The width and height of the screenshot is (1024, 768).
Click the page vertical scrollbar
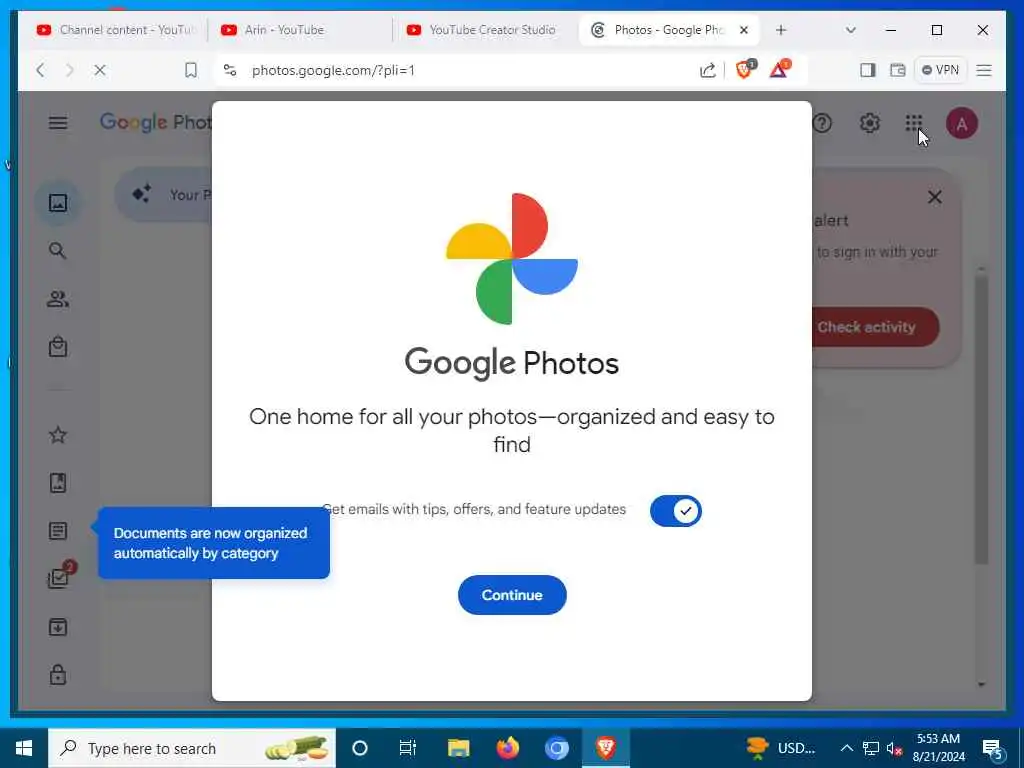point(981,418)
